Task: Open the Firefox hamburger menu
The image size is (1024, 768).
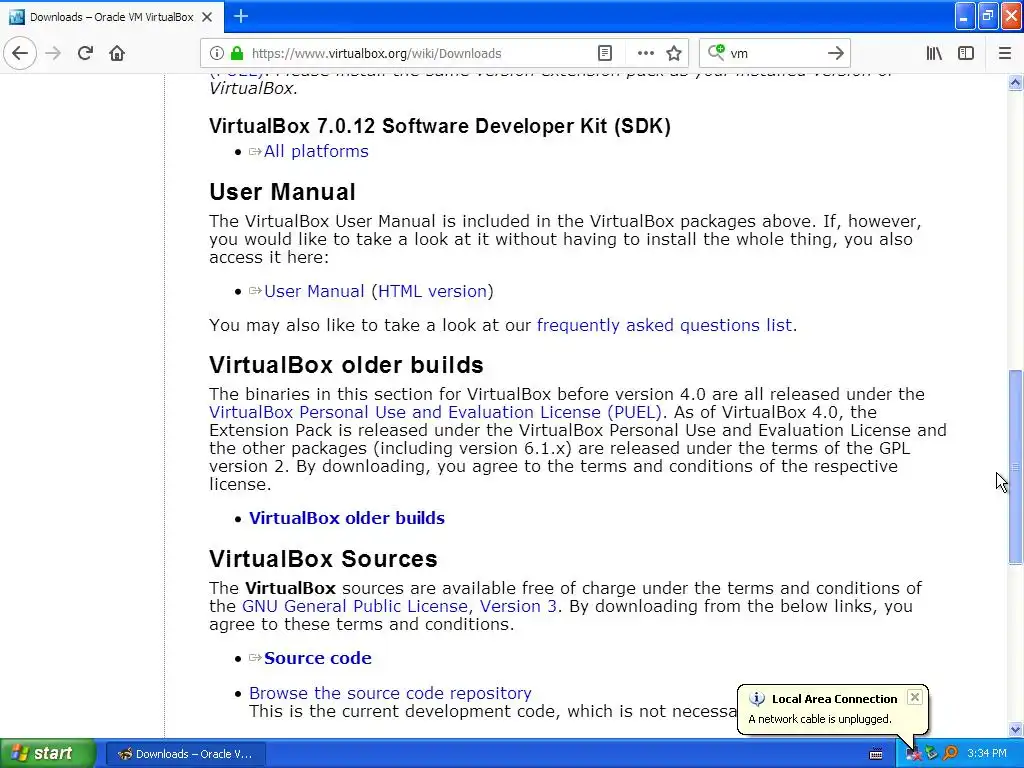Action: point(1004,53)
